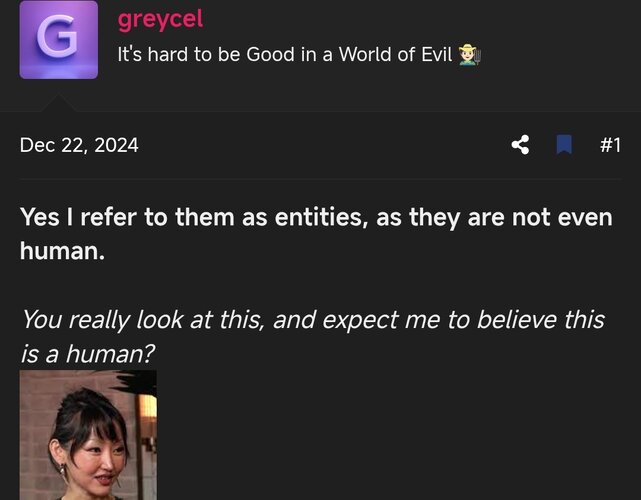Click the word 'entities' in the bold post text
This screenshot has height=500, width=641.
coord(319,217)
